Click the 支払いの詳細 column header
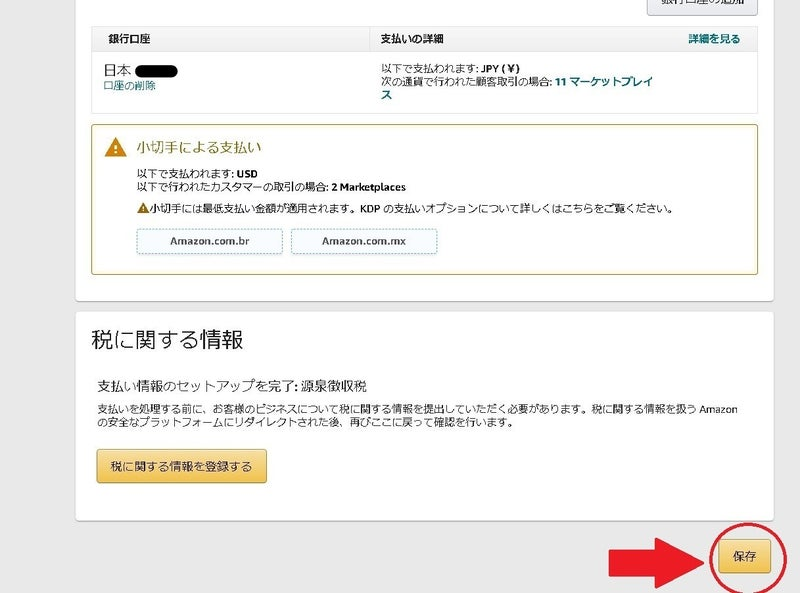The image size is (800, 593). tap(412, 39)
